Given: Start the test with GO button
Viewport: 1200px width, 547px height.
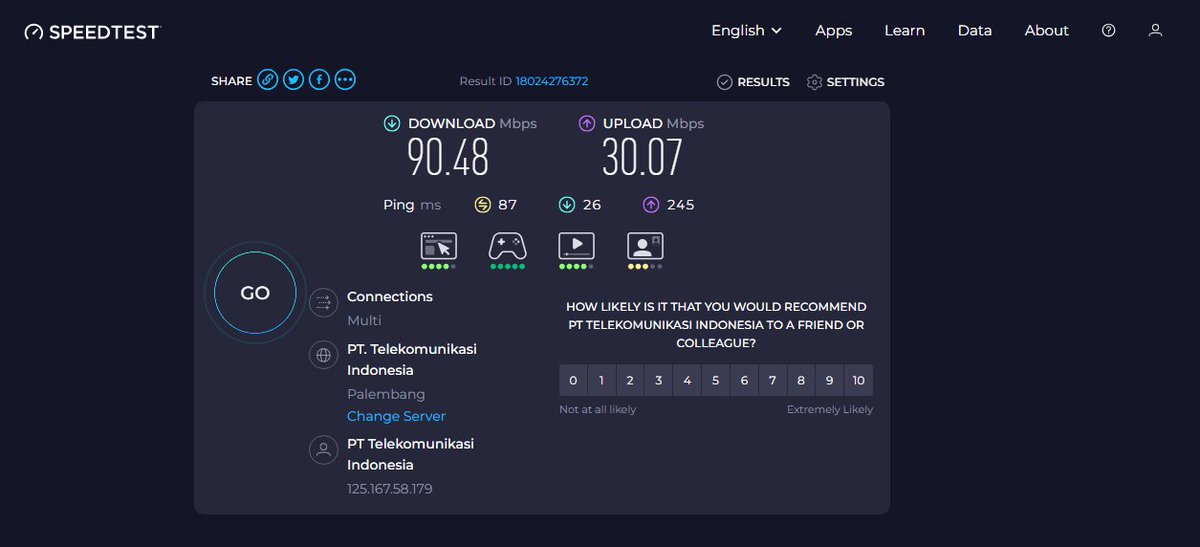Looking at the screenshot, I should point(255,293).
